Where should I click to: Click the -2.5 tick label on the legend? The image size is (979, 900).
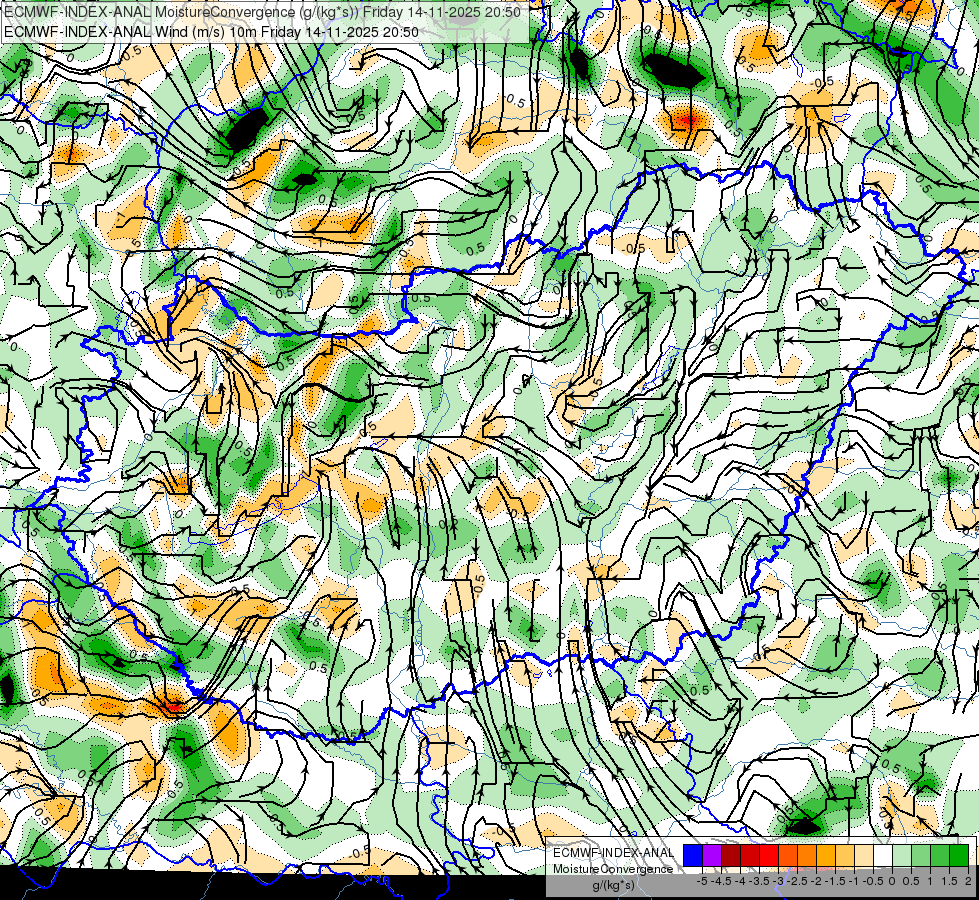pos(797,881)
